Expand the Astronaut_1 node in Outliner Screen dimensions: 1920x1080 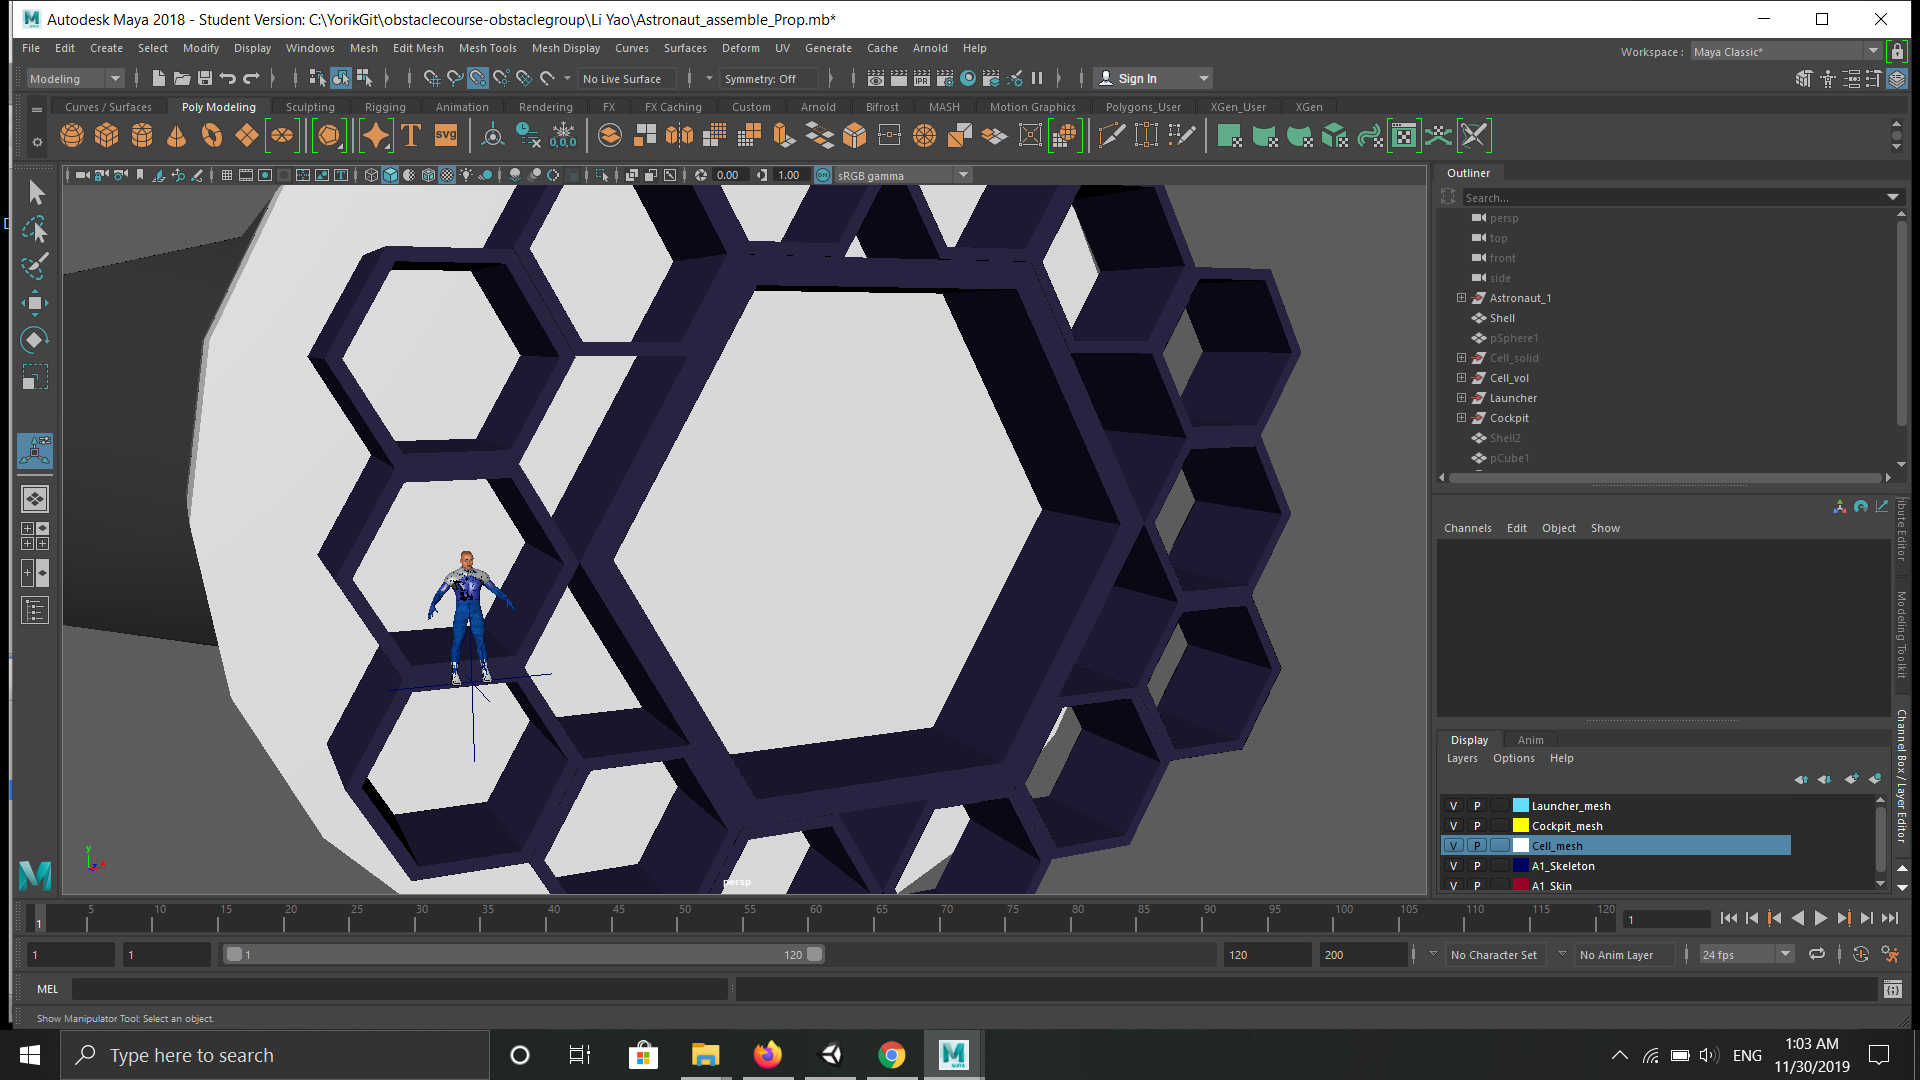tap(1461, 298)
